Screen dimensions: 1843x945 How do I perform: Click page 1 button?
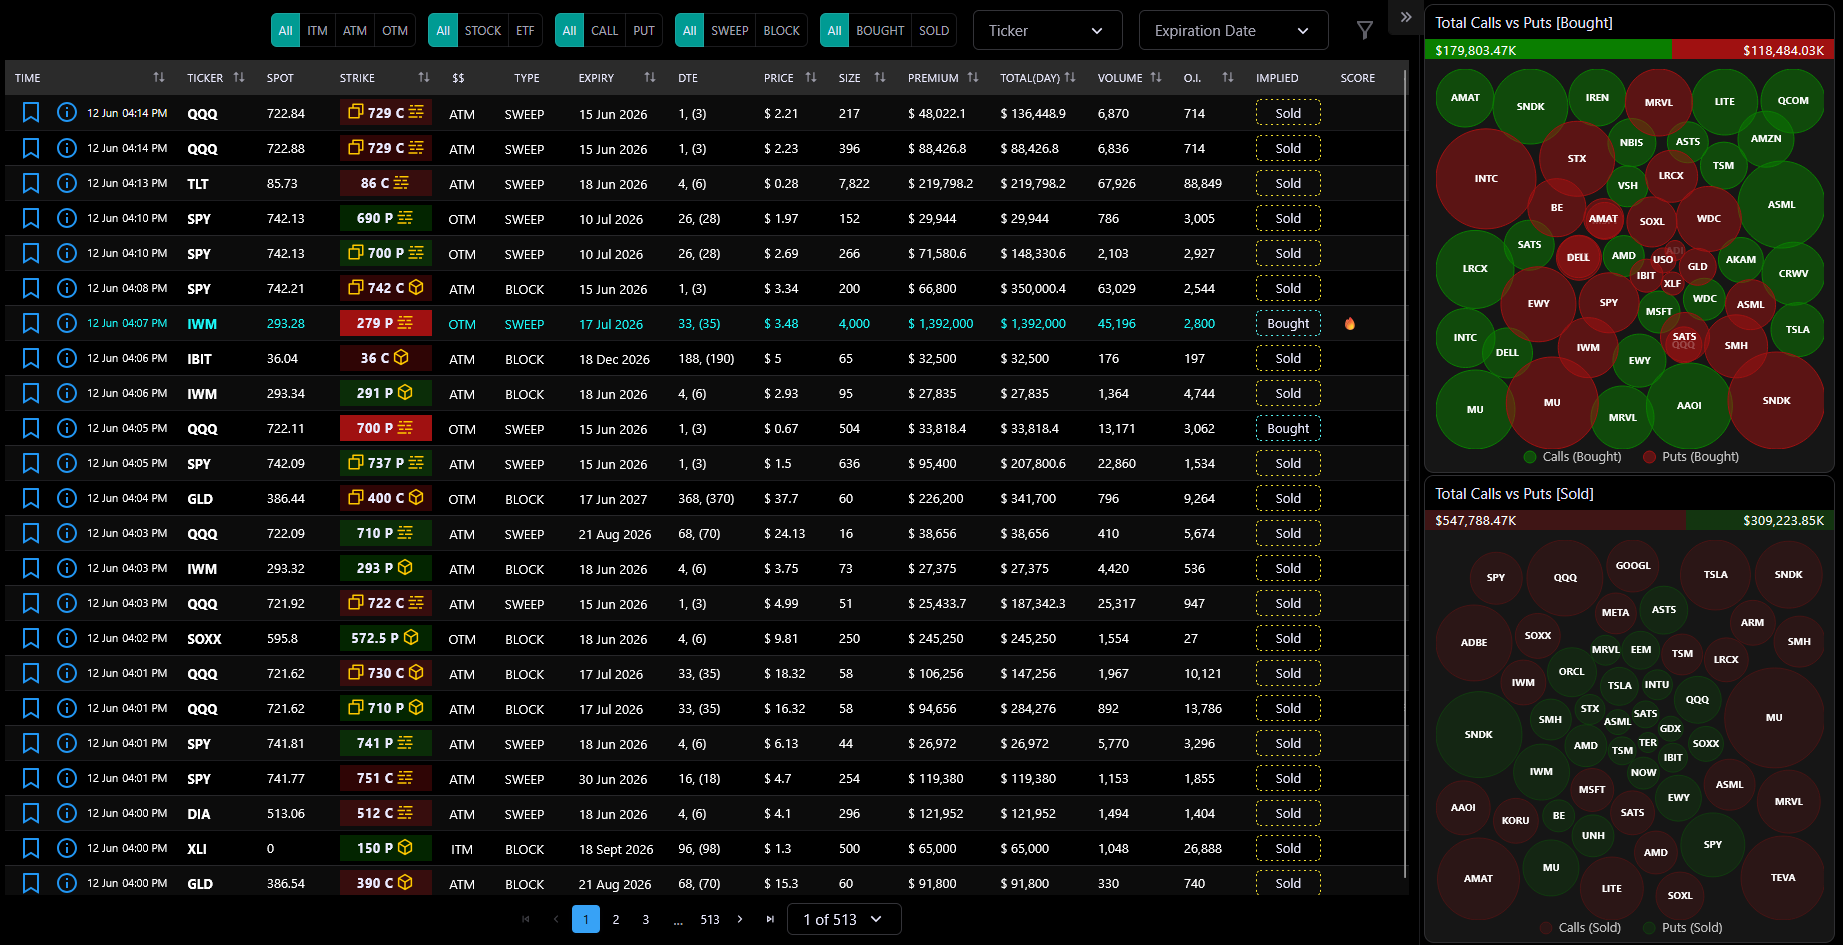coord(586,919)
